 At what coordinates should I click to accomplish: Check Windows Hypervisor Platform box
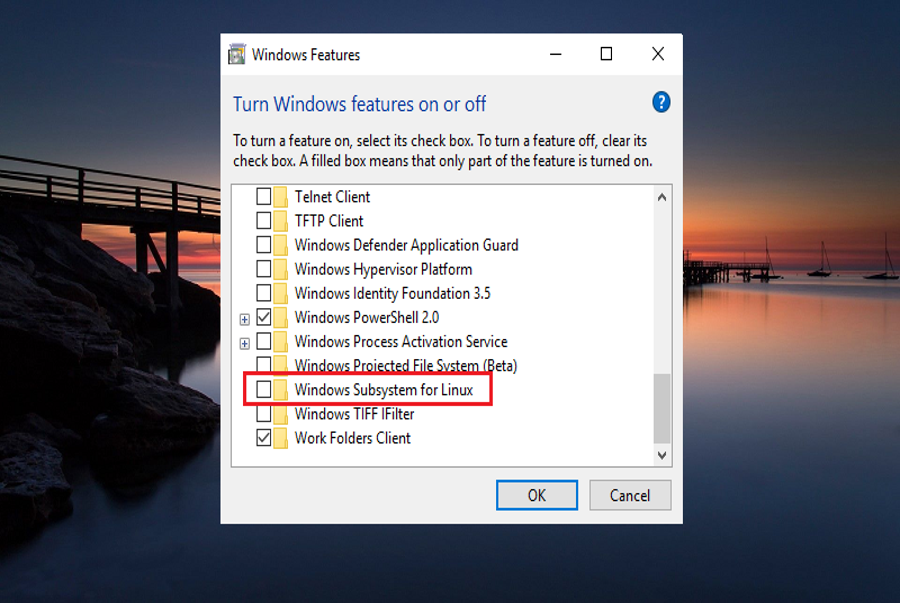click(x=263, y=269)
